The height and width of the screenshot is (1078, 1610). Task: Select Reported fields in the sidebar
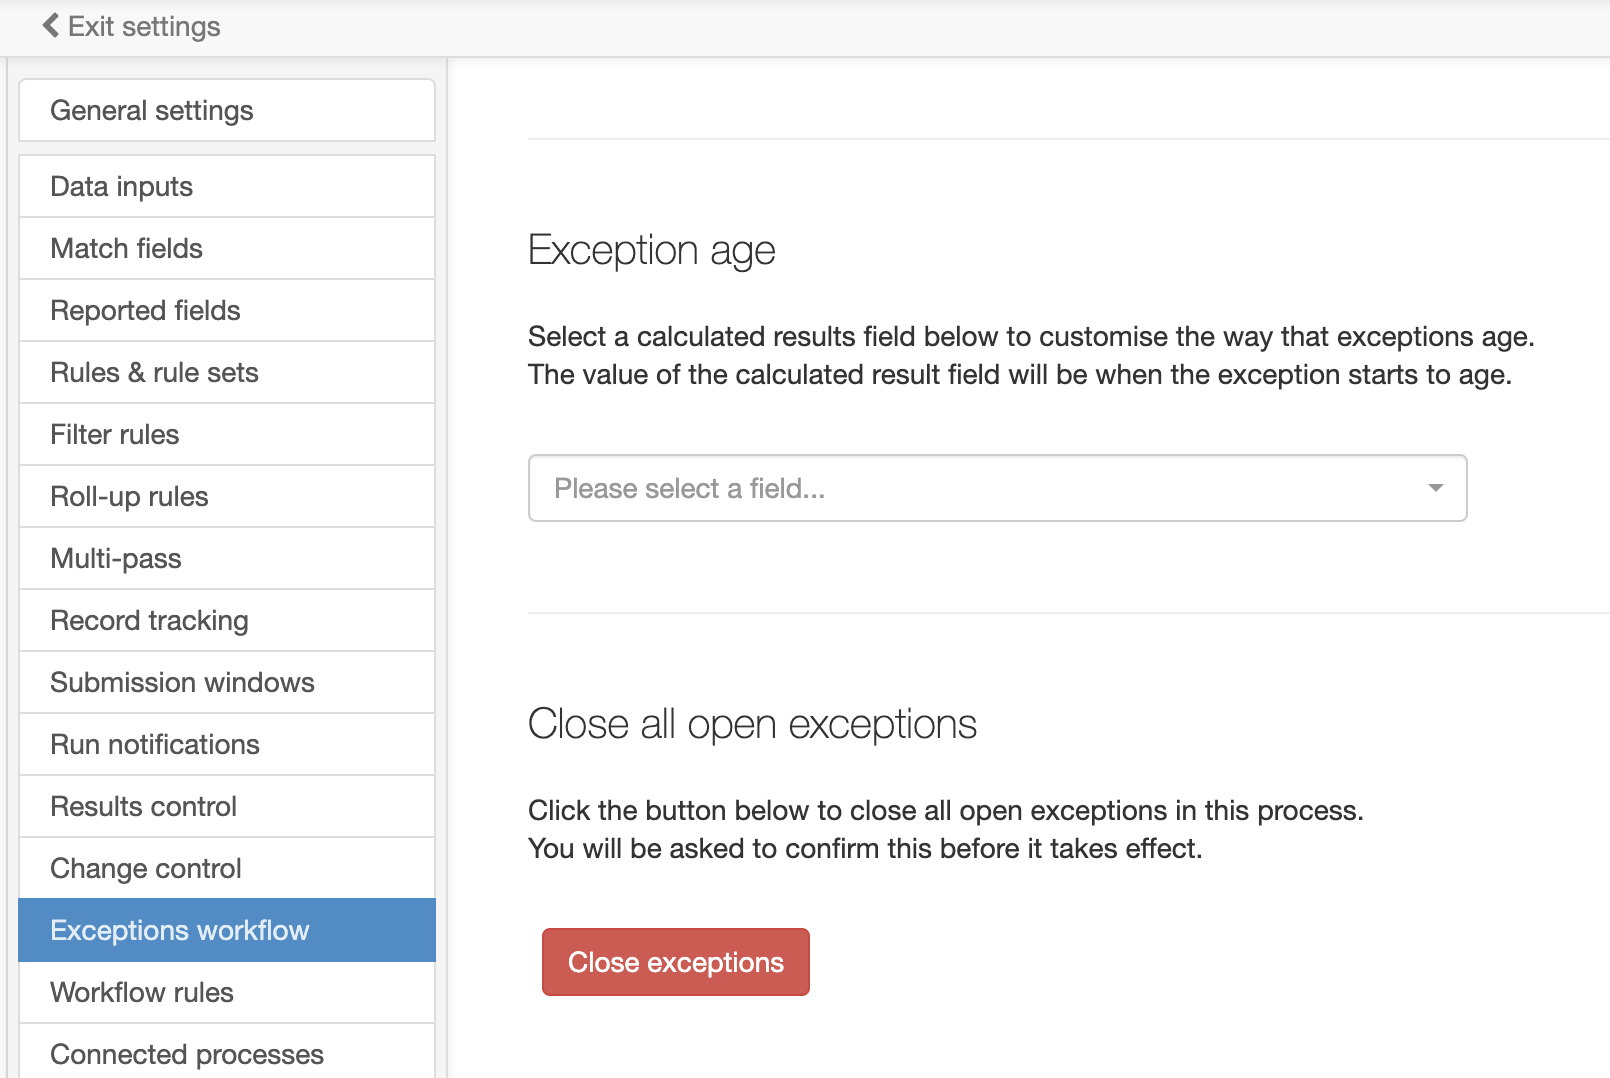pos(227,310)
